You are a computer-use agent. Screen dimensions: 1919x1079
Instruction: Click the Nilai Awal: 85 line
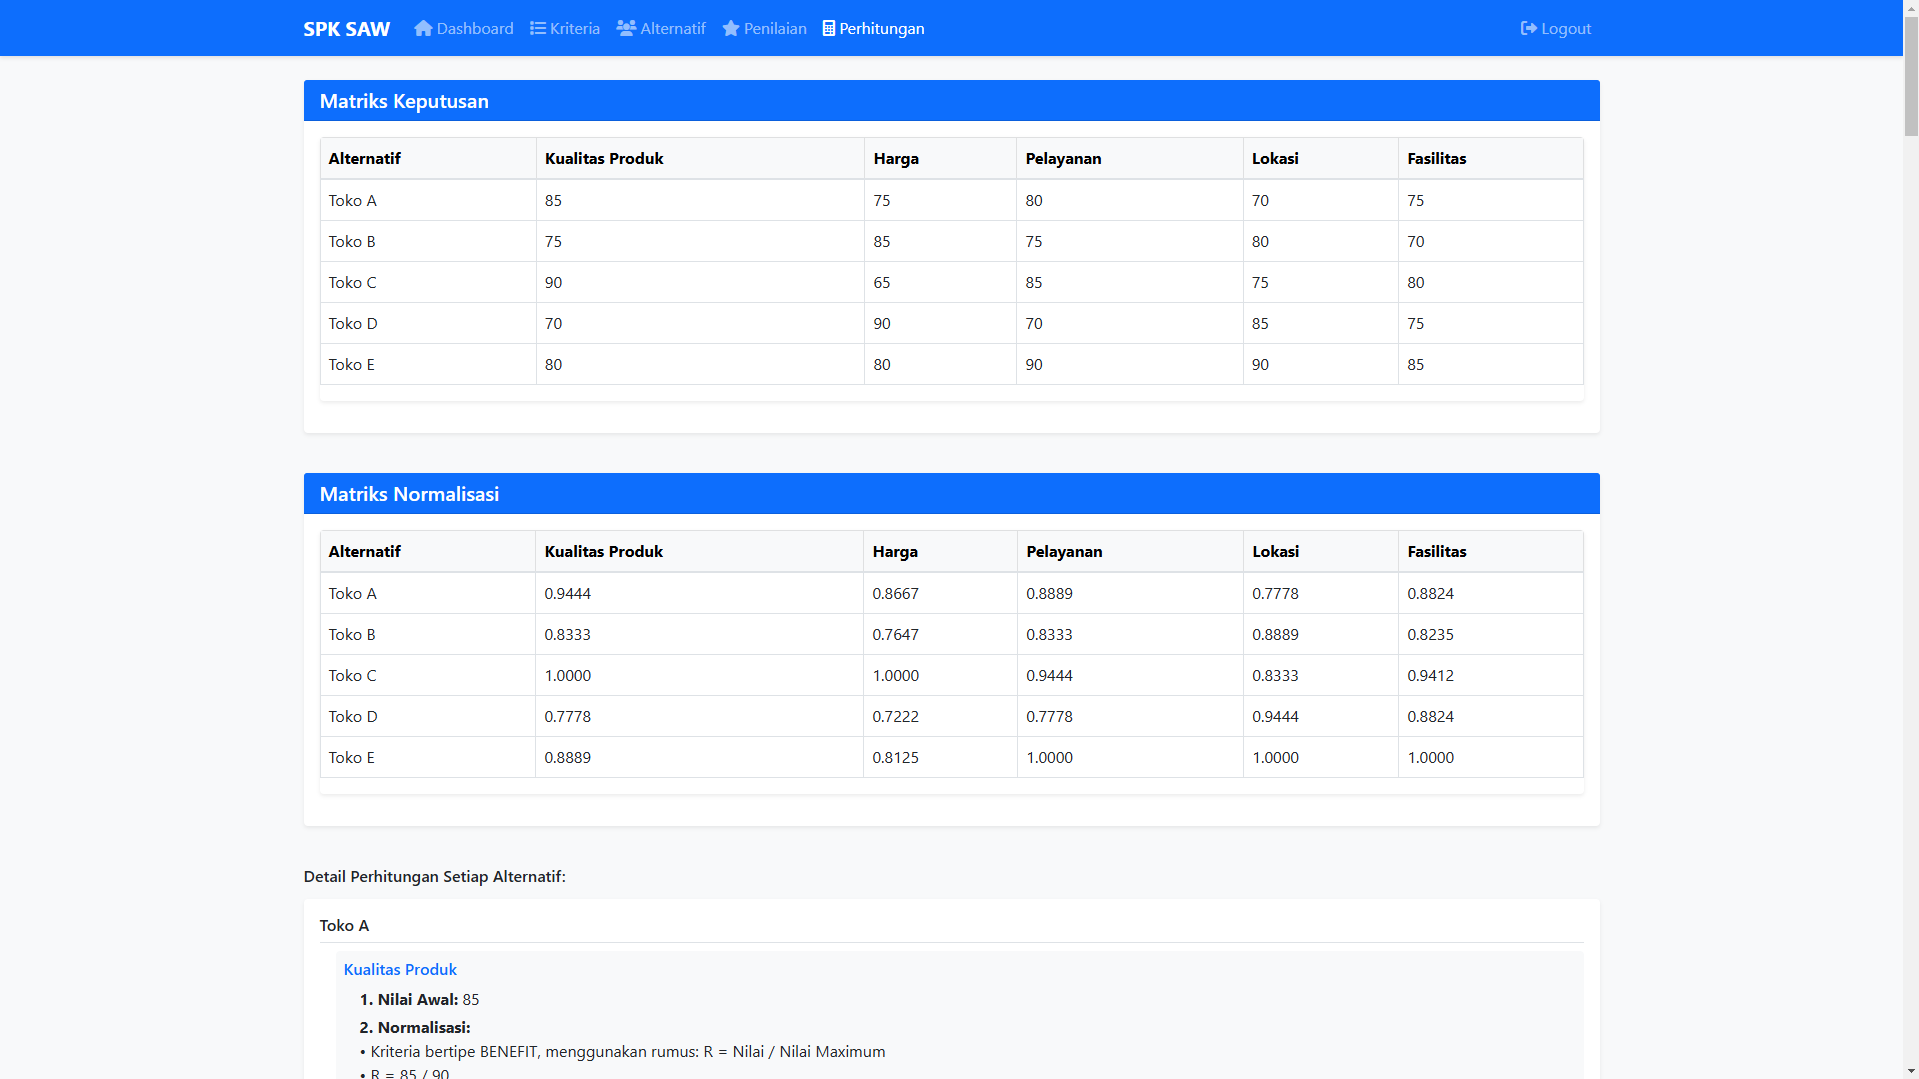pyautogui.click(x=420, y=999)
